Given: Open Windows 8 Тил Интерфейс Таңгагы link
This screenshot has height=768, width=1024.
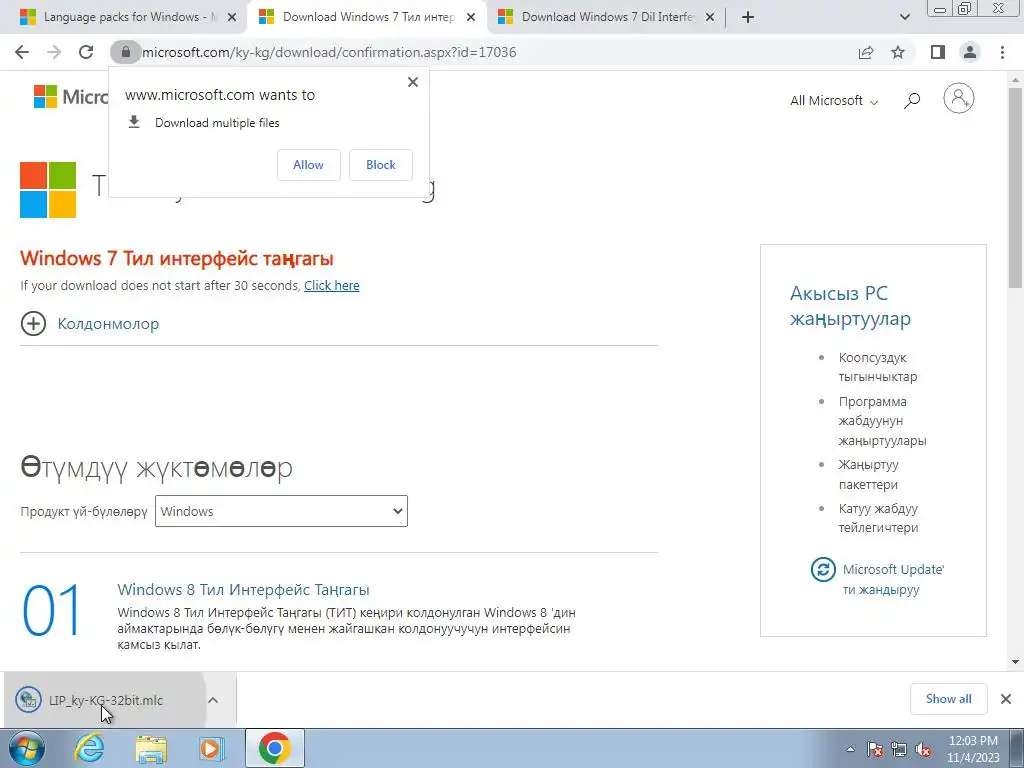Looking at the screenshot, I should pos(244,590).
